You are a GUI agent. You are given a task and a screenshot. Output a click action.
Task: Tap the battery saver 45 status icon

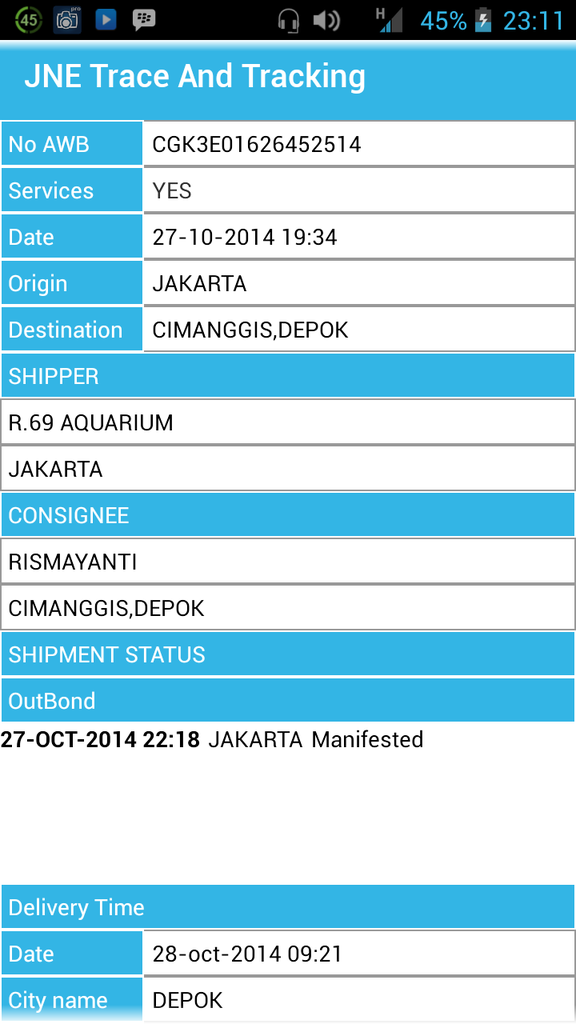(x=27, y=20)
